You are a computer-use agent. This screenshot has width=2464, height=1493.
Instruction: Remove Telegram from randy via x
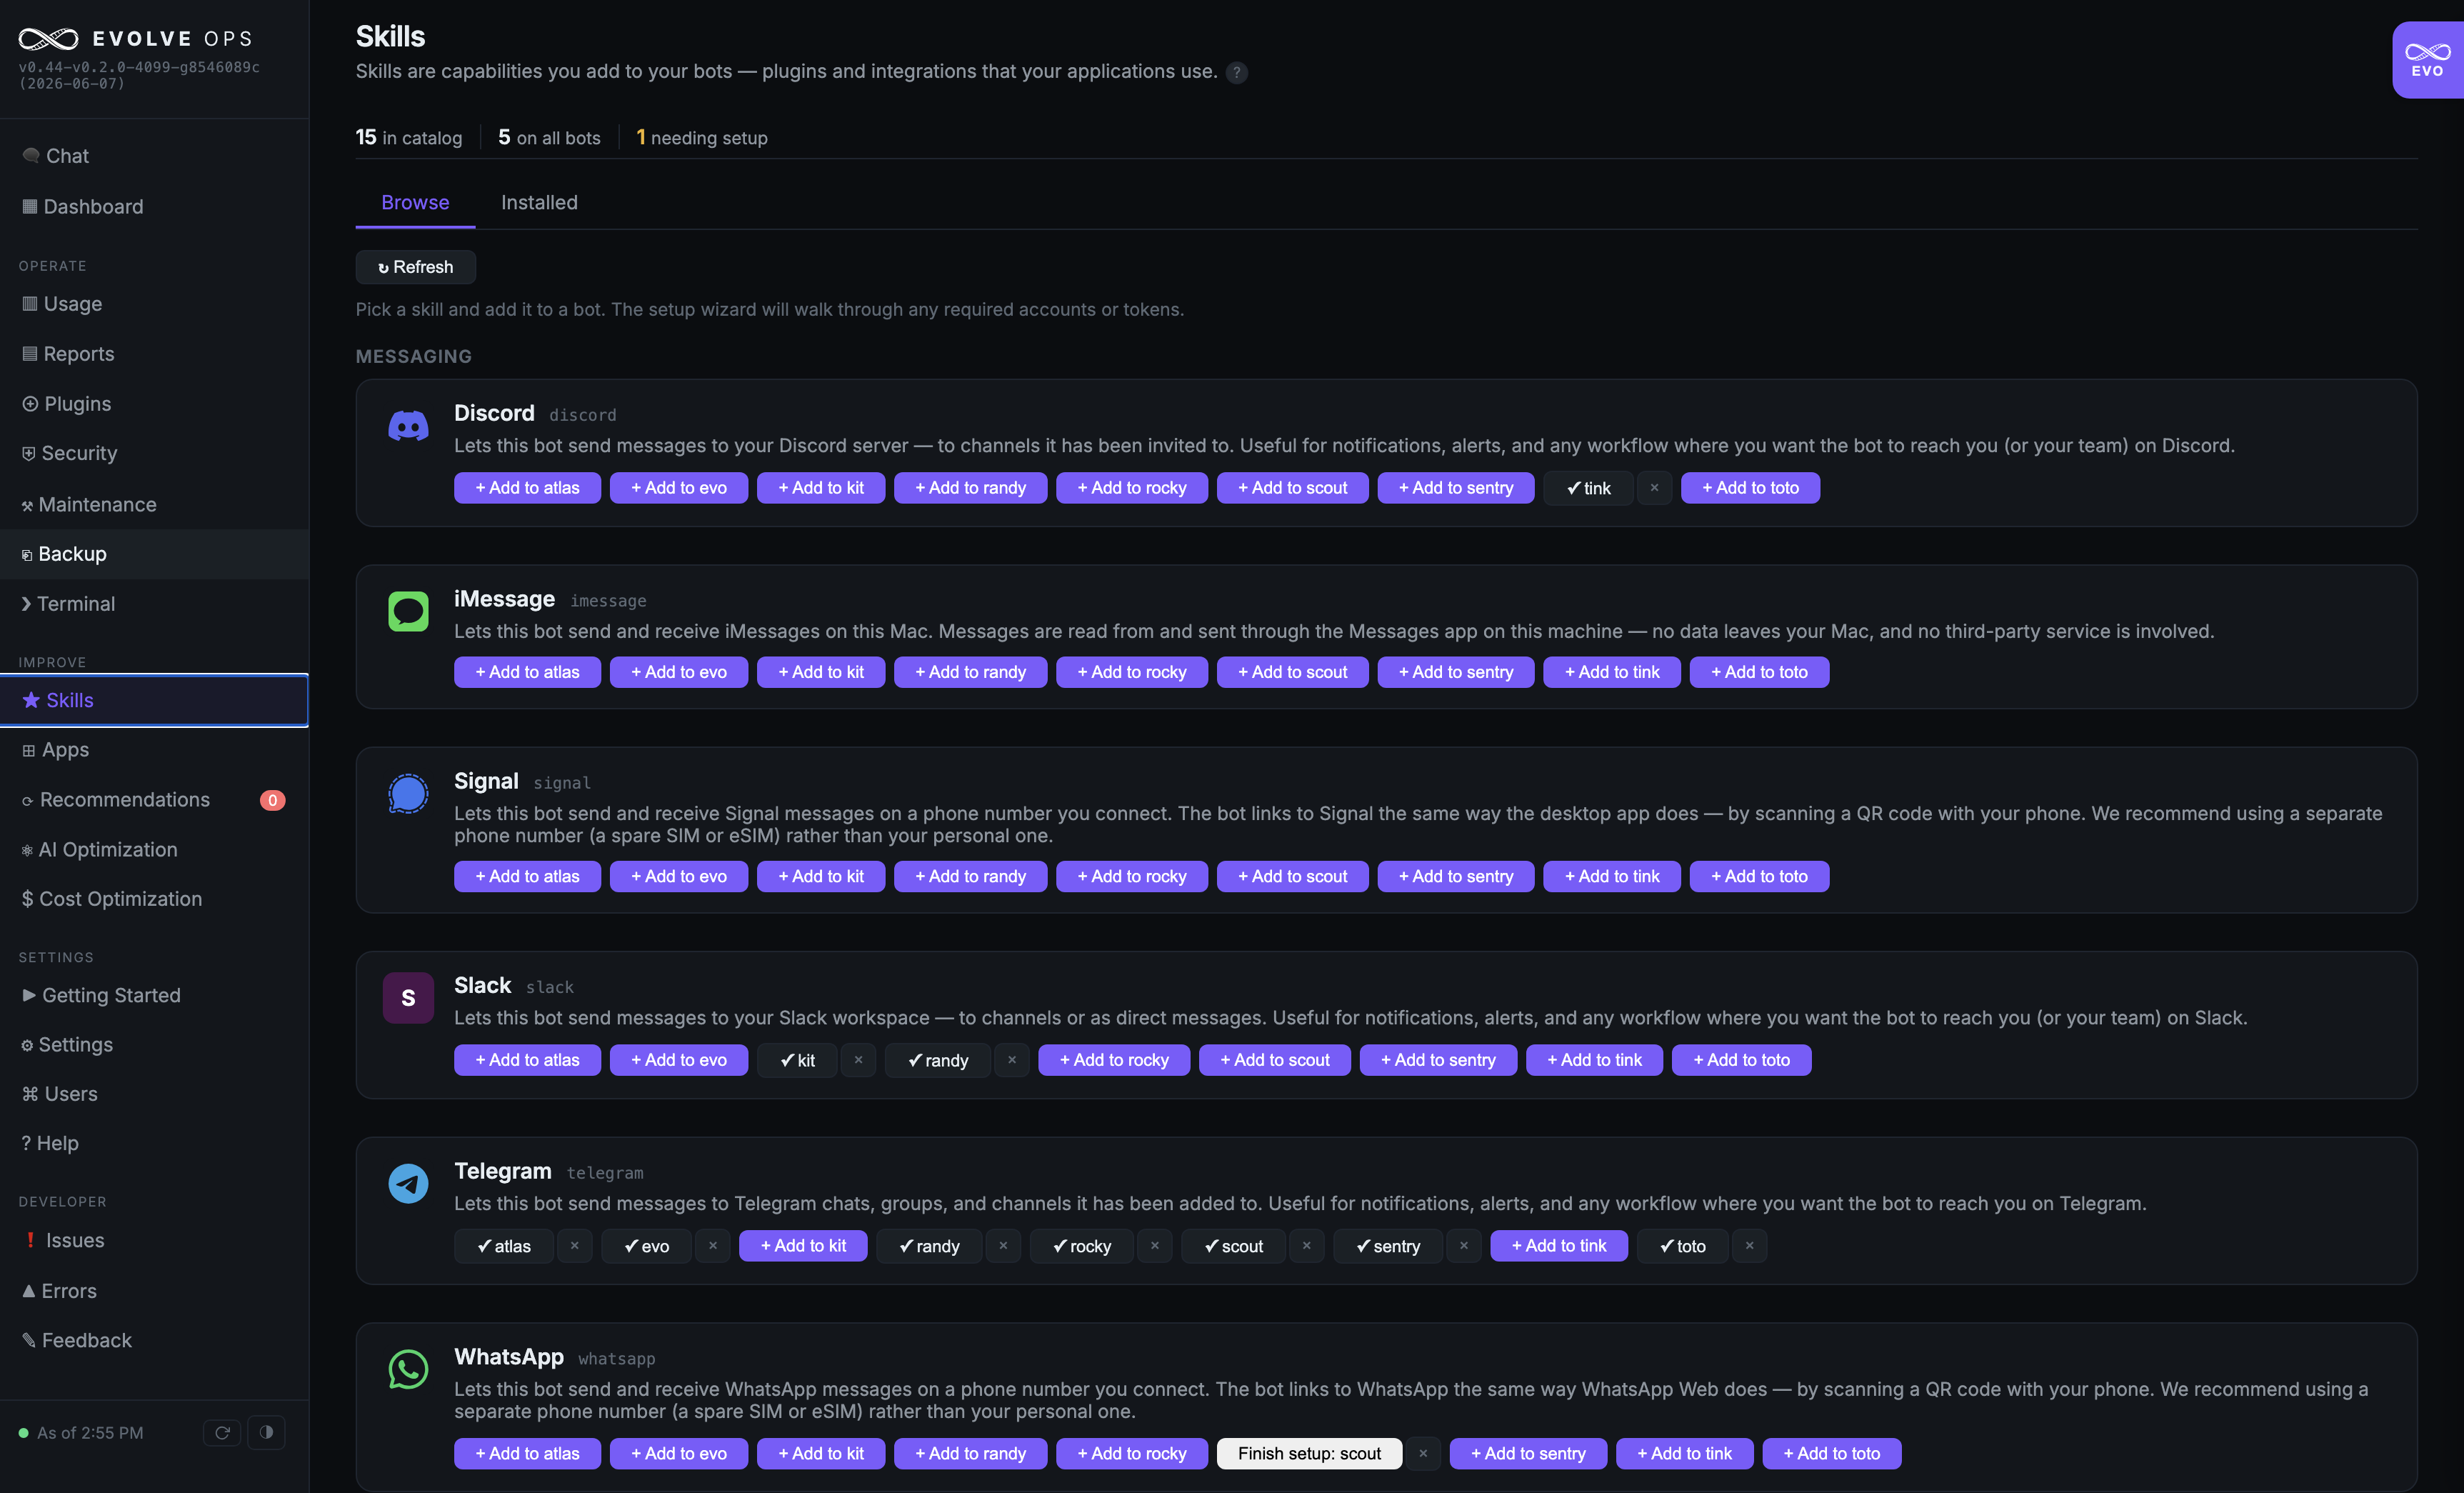(1003, 1246)
